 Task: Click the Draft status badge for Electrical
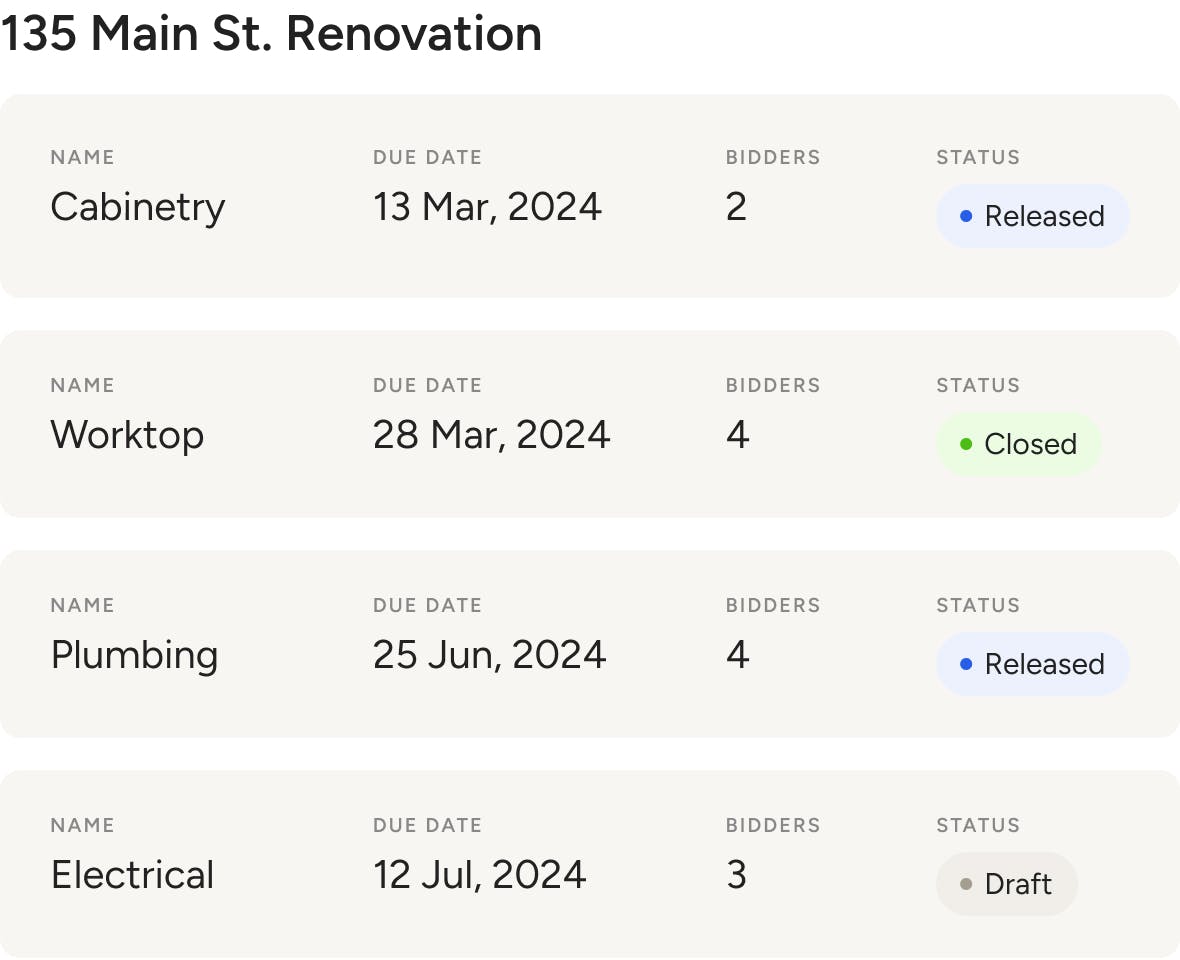tap(1007, 883)
